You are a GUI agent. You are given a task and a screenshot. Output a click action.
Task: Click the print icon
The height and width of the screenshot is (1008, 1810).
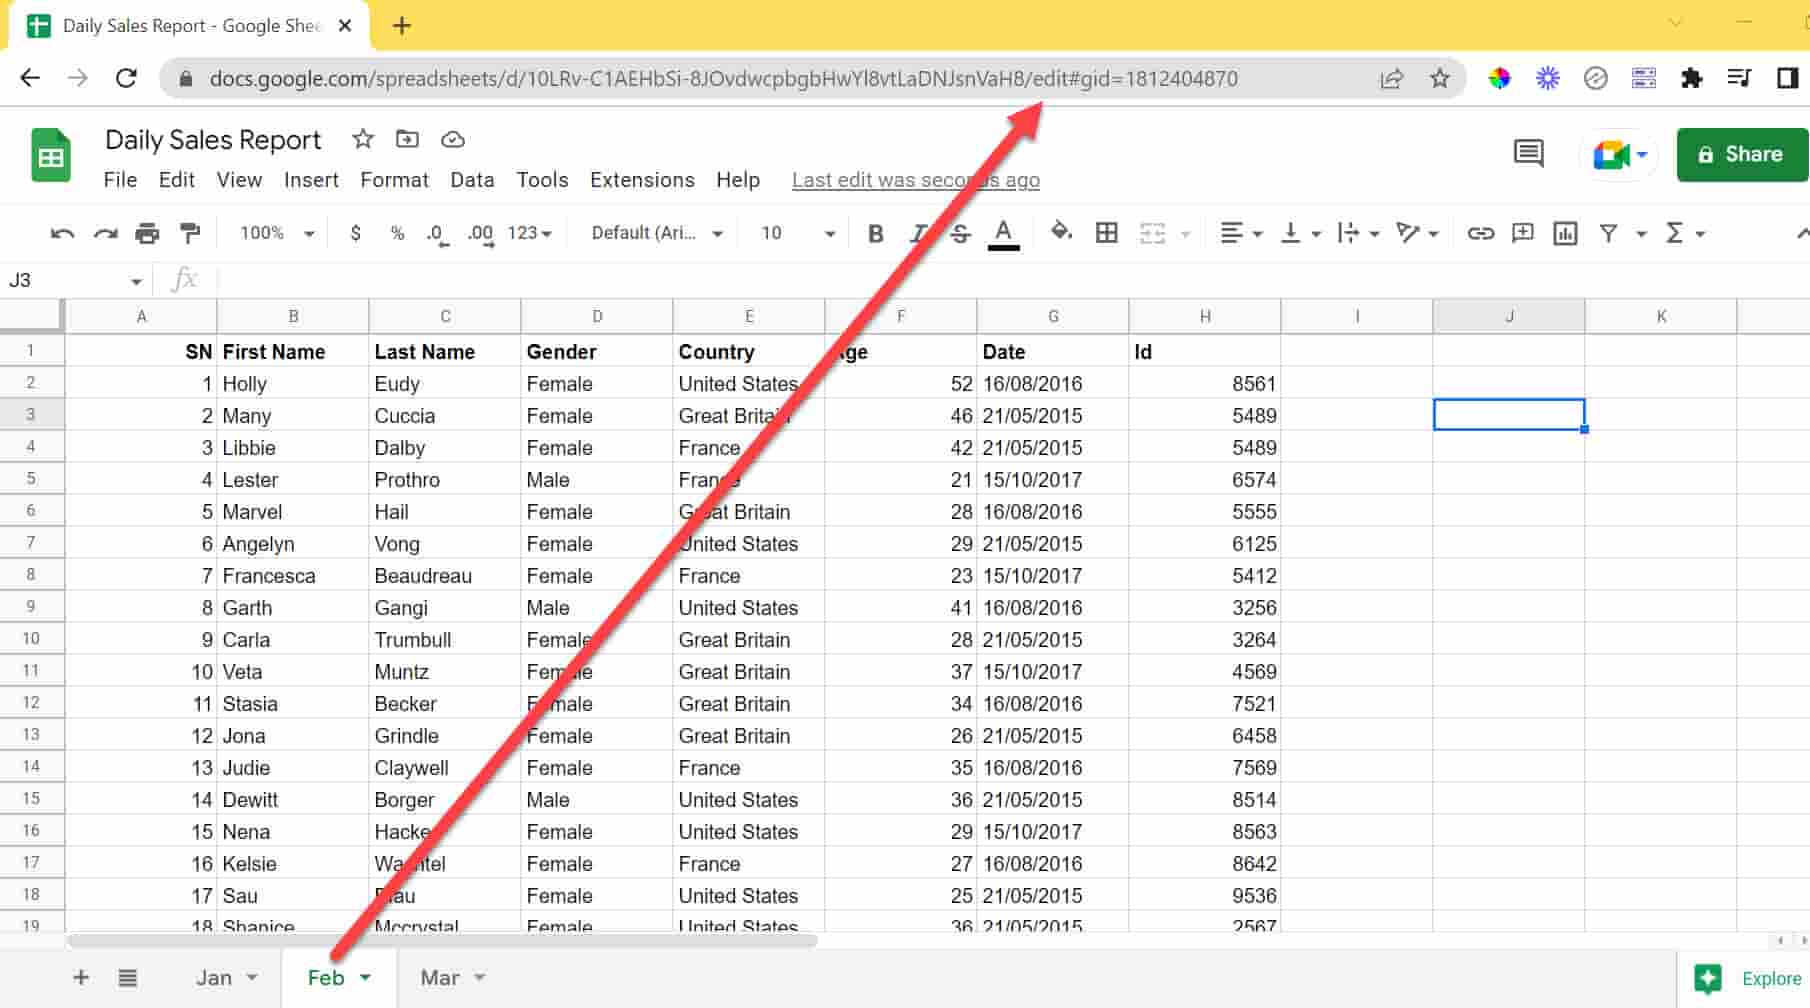tap(147, 234)
